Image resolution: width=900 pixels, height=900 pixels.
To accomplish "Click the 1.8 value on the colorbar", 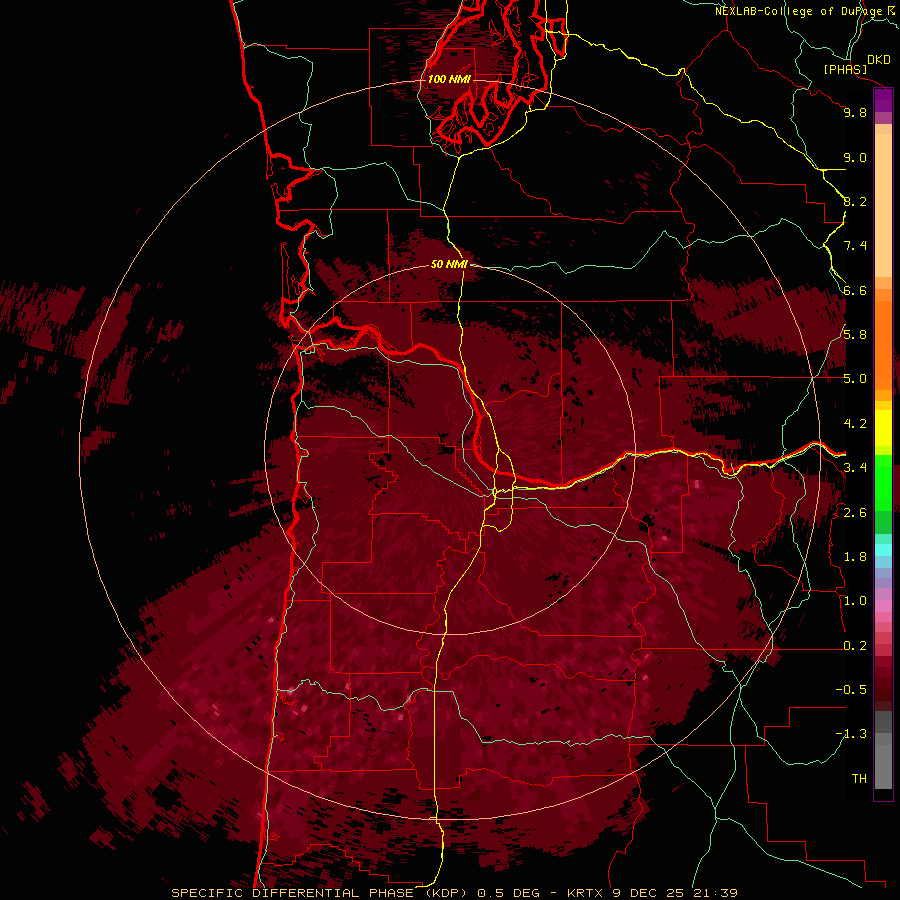I will click(855, 557).
